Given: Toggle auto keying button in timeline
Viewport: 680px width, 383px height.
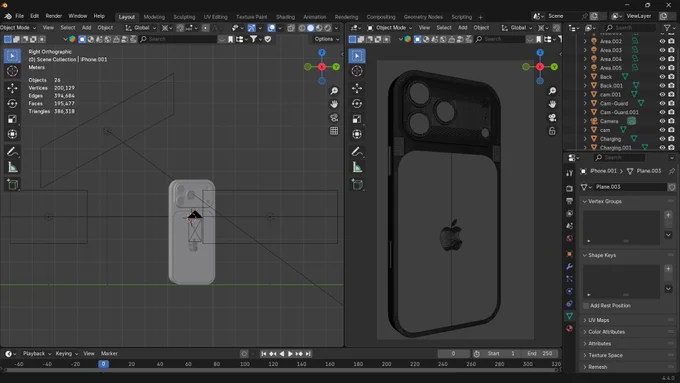Looking at the screenshot, I should click(244, 354).
